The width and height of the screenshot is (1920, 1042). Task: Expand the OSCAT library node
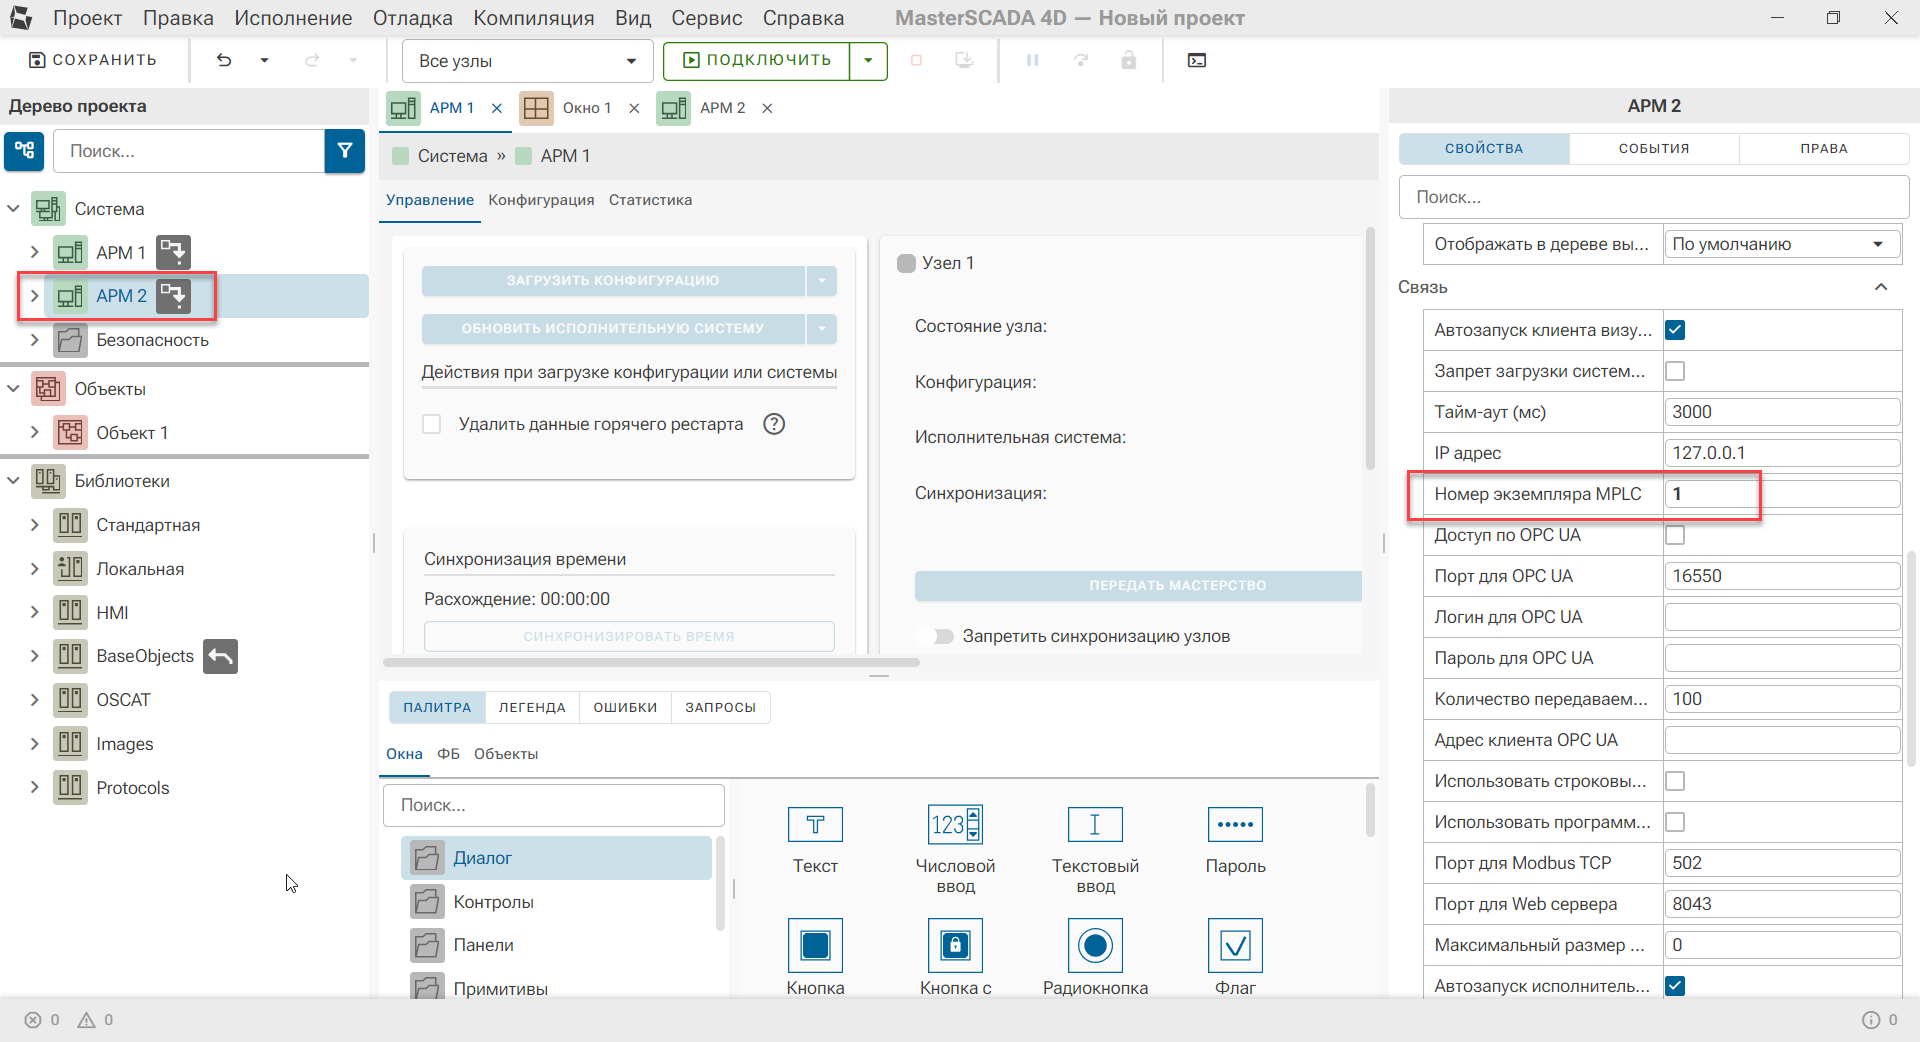35,700
